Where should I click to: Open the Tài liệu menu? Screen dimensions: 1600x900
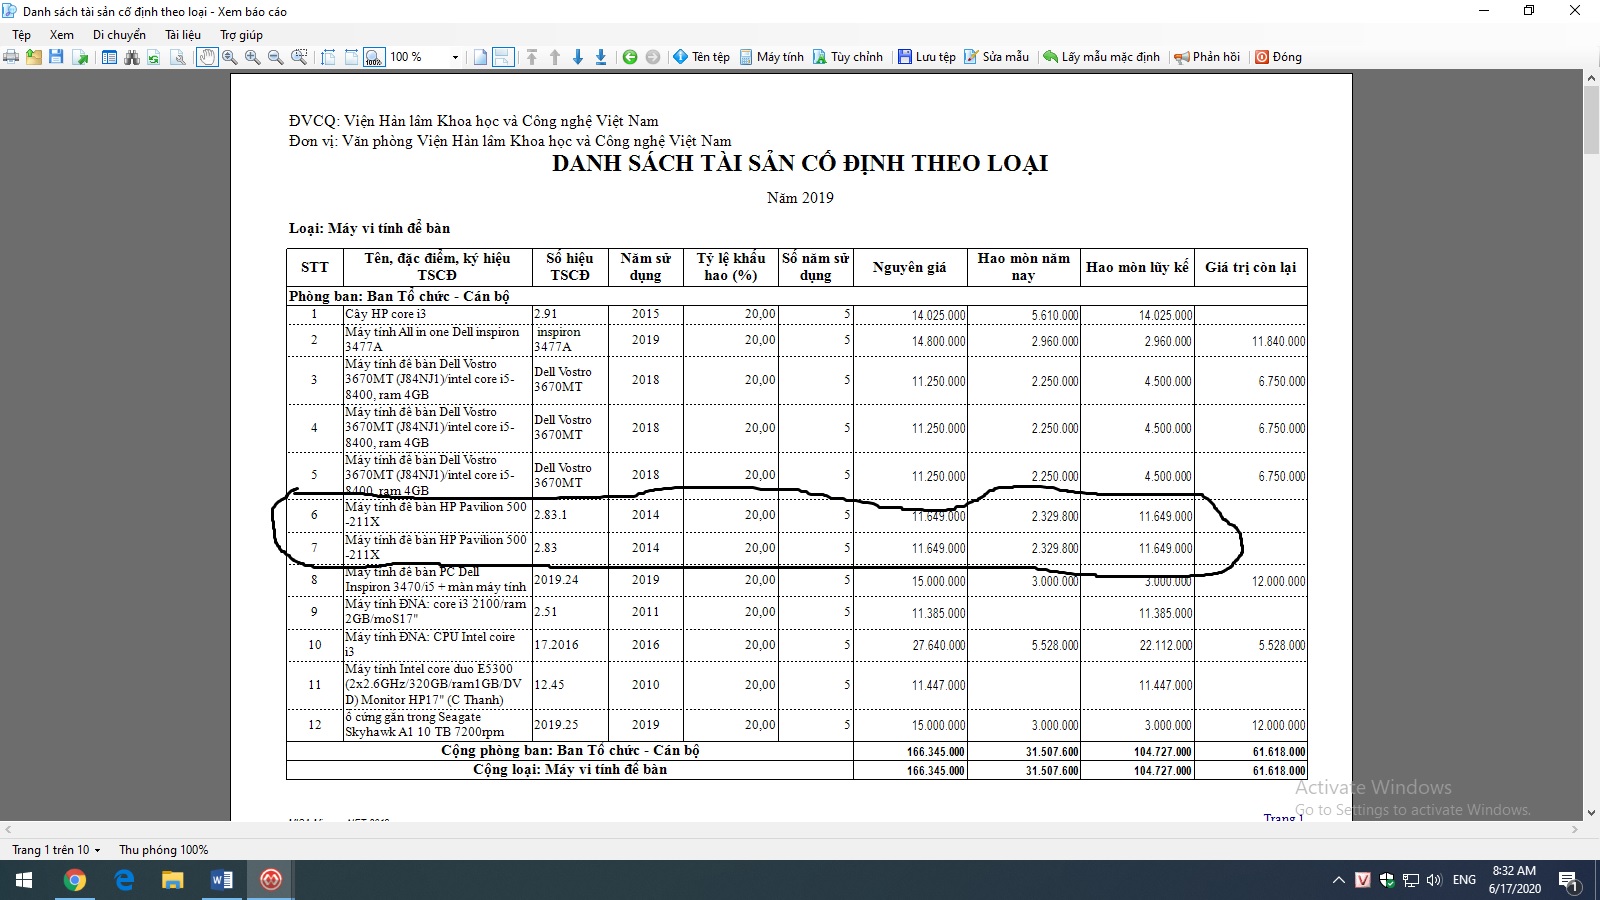[x=183, y=35]
